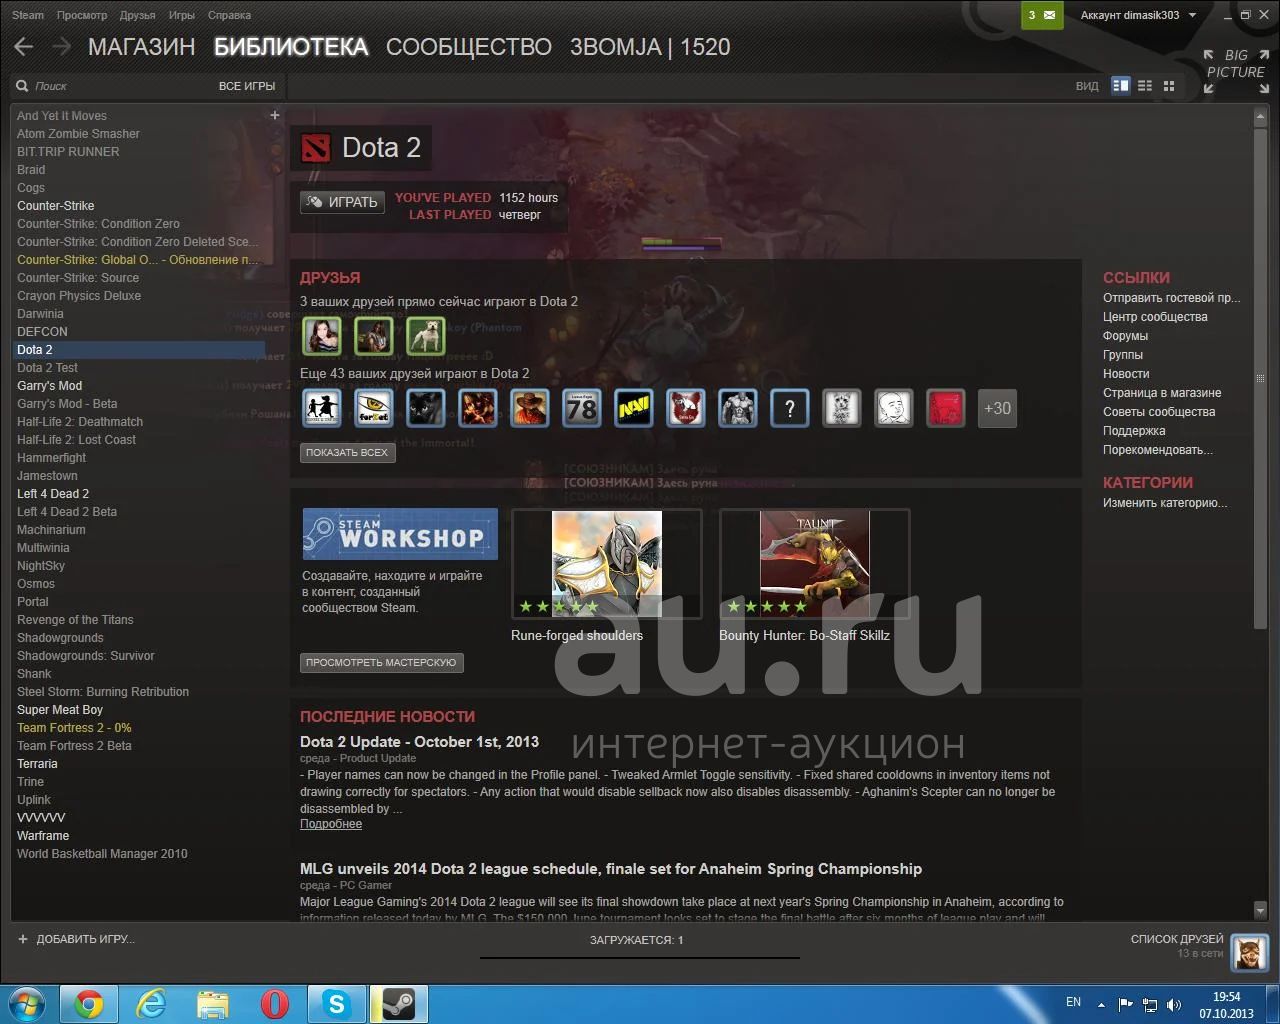Select the grid view icon
This screenshot has height=1024, width=1280.
tap(1169, 86)
